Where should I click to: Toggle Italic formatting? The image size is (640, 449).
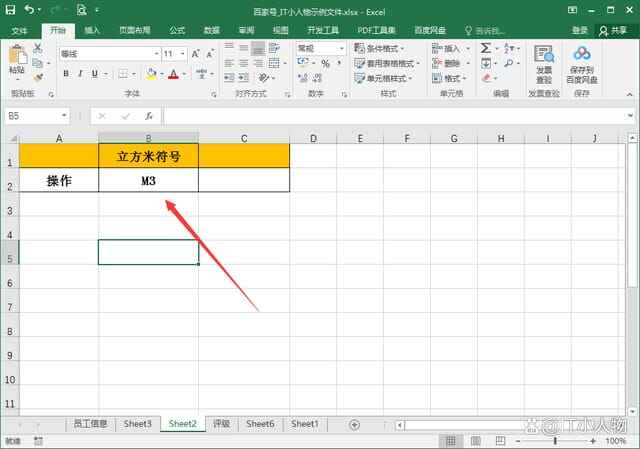tap(81, 74)
